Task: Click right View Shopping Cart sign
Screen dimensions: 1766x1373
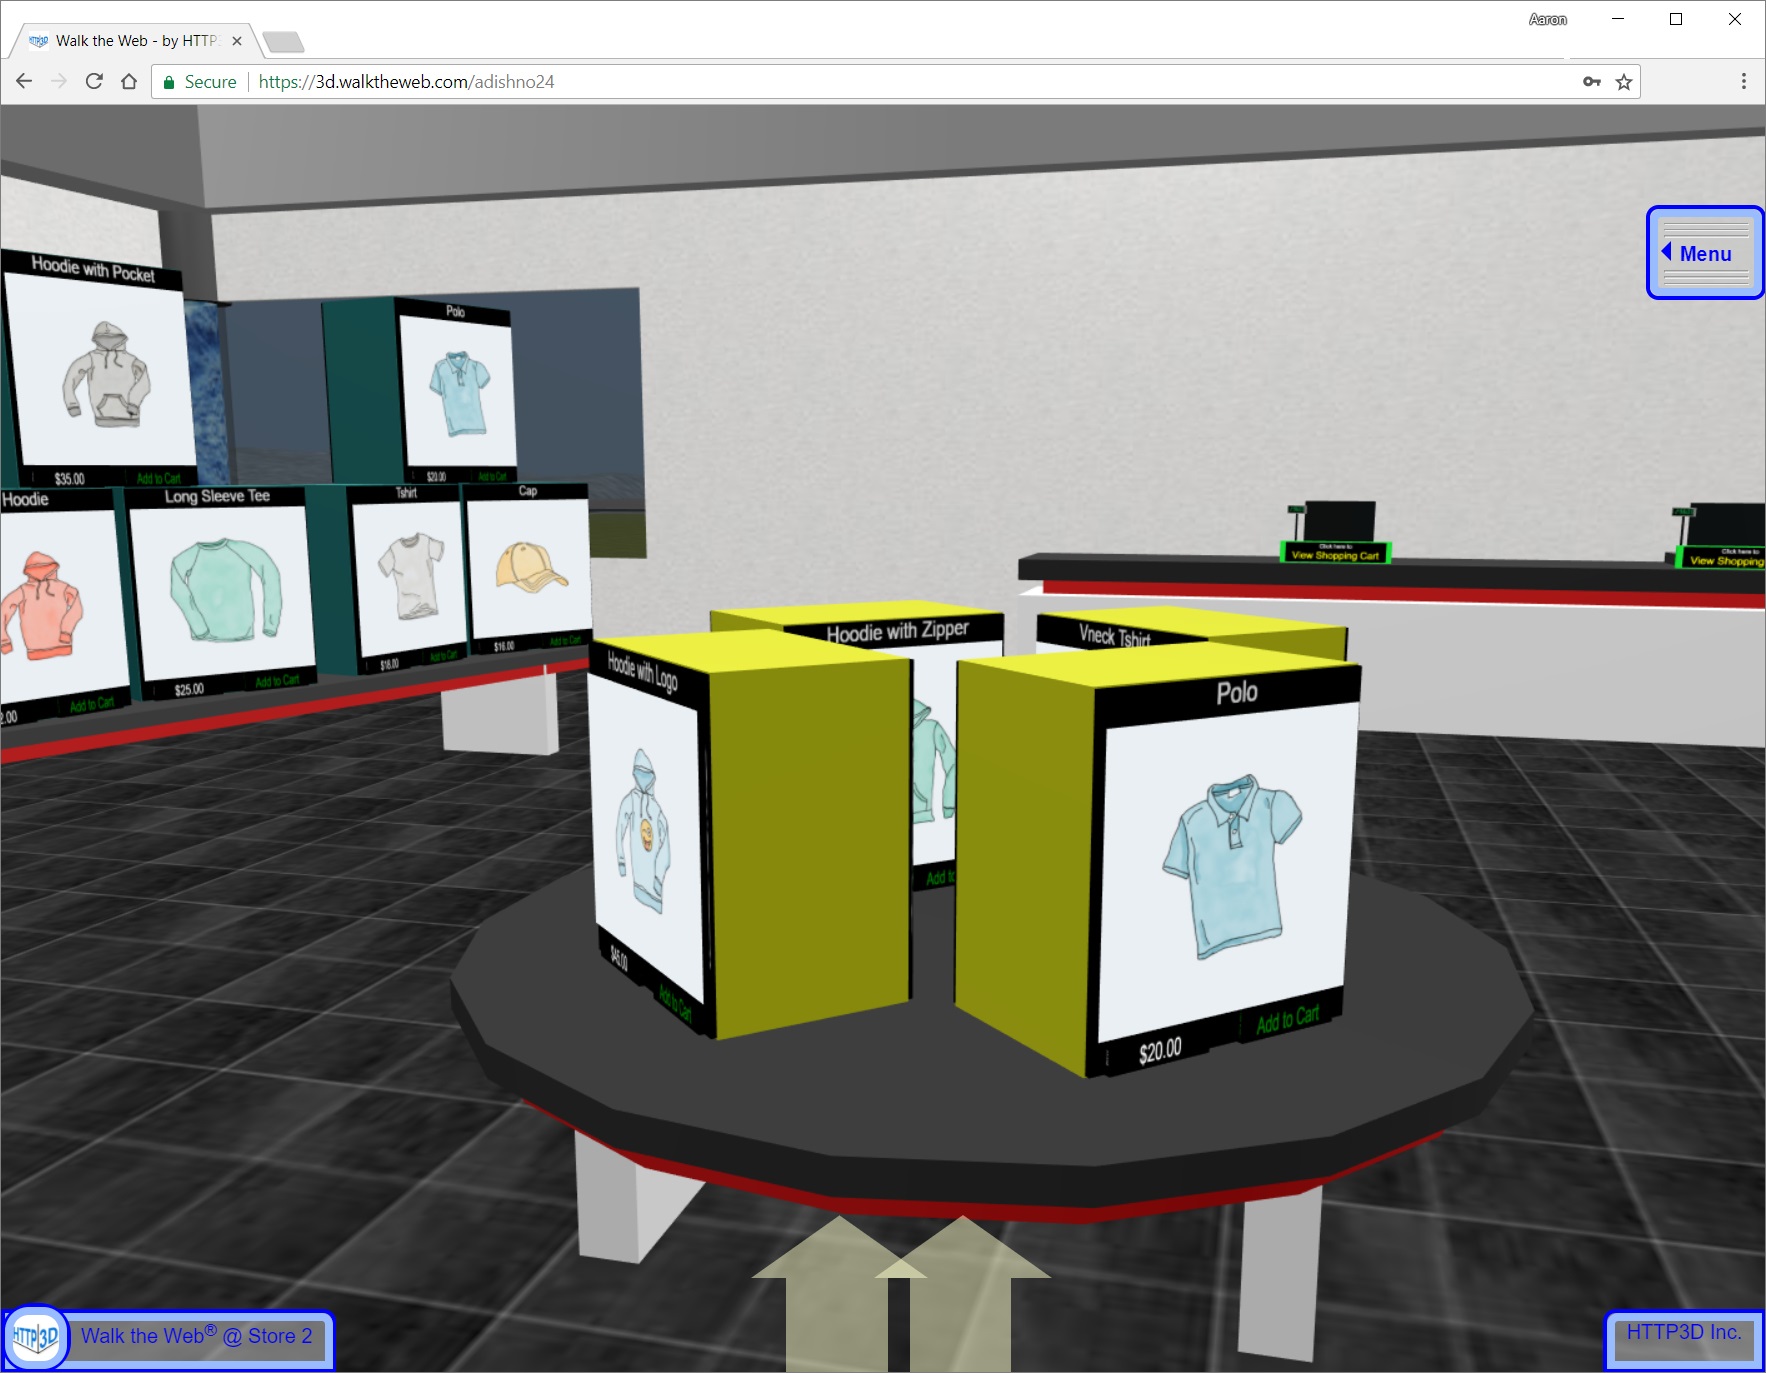Action: coord(1724,558)
